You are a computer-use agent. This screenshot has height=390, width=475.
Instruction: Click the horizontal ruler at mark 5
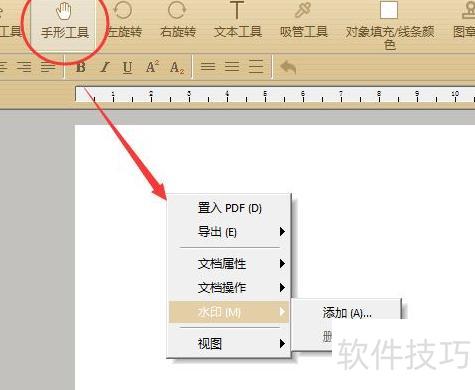tap(265, 95)
